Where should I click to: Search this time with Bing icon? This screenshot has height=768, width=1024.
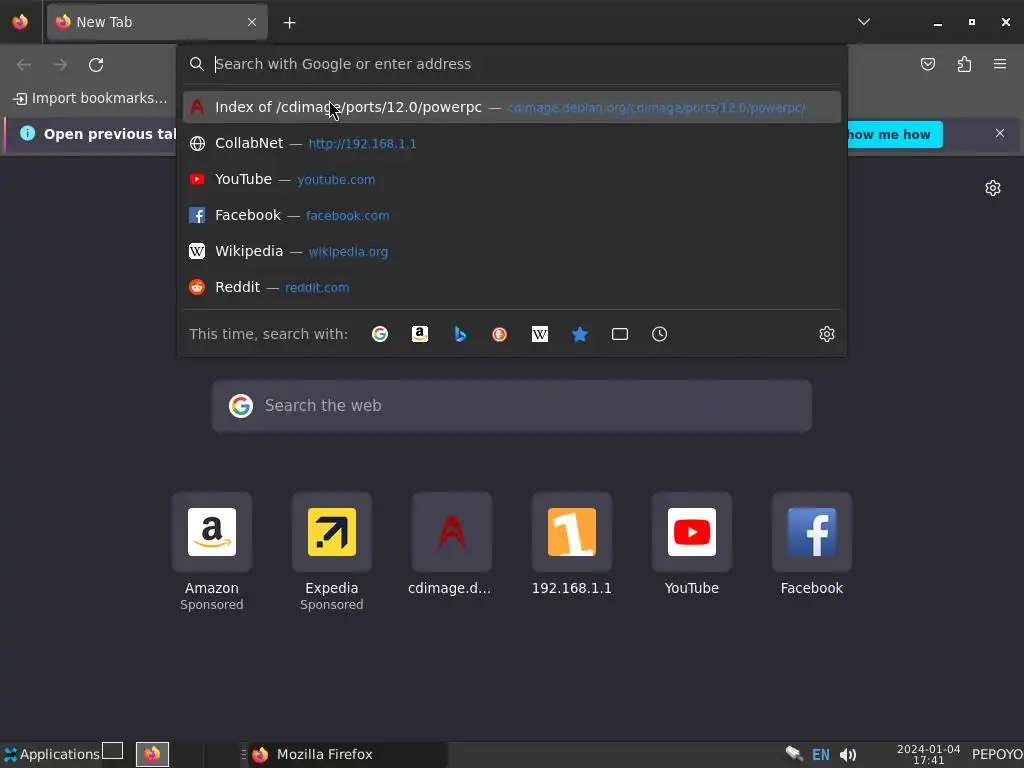coord(460,334)
